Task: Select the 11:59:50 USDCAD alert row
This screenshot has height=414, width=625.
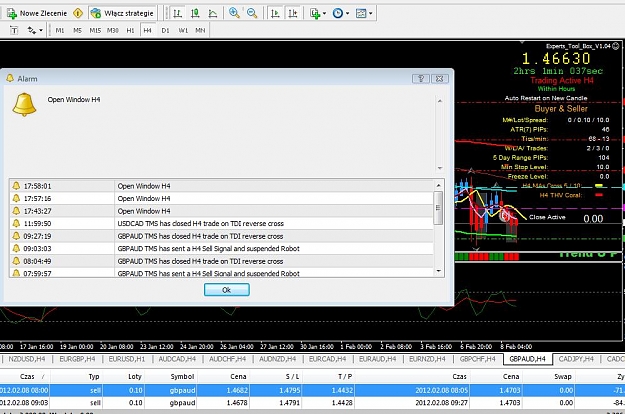Action: click(x=222, y=224)
